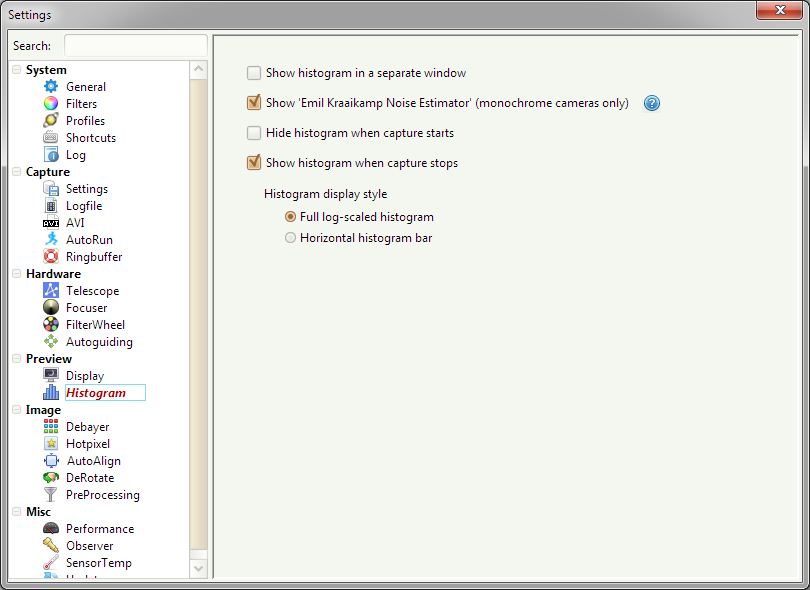Click tree scrollbar up arrow

(x=198, y=70)
